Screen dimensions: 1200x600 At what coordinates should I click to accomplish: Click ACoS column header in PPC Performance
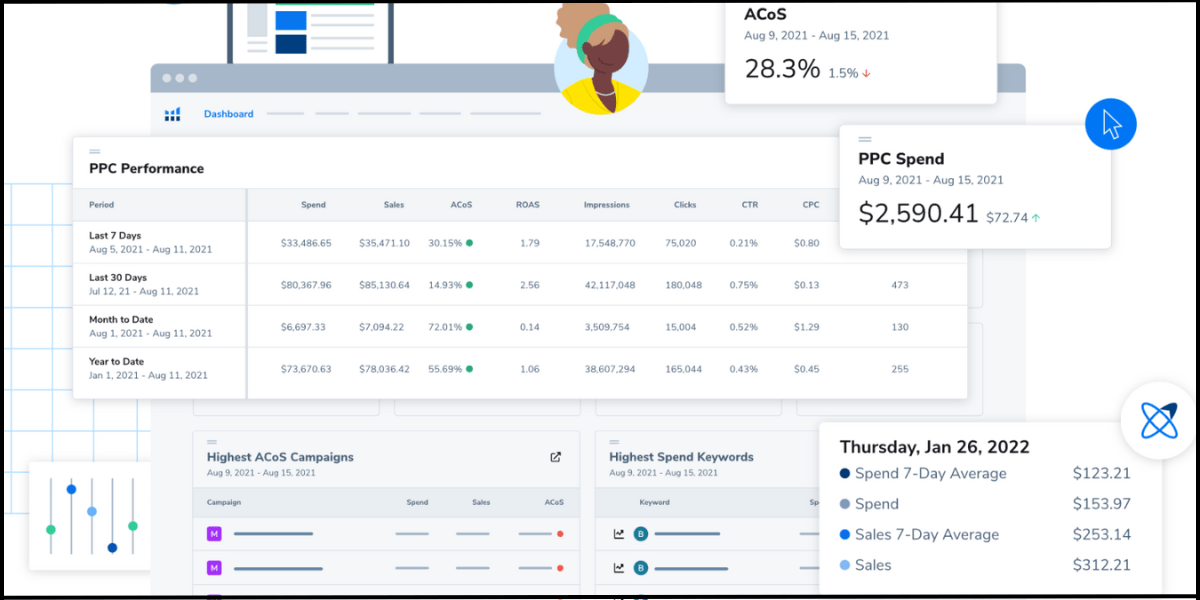click(461, 205)
